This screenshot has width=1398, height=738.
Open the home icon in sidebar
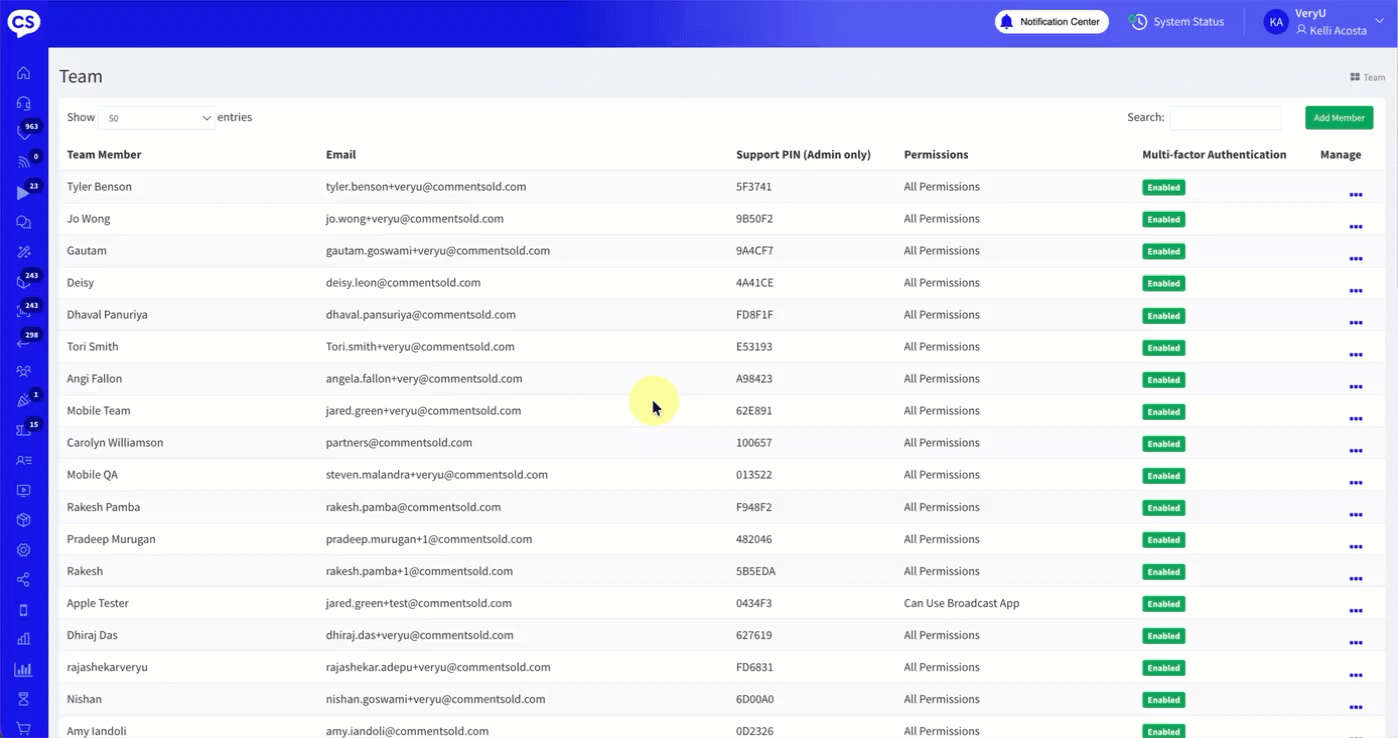point(23,73)
